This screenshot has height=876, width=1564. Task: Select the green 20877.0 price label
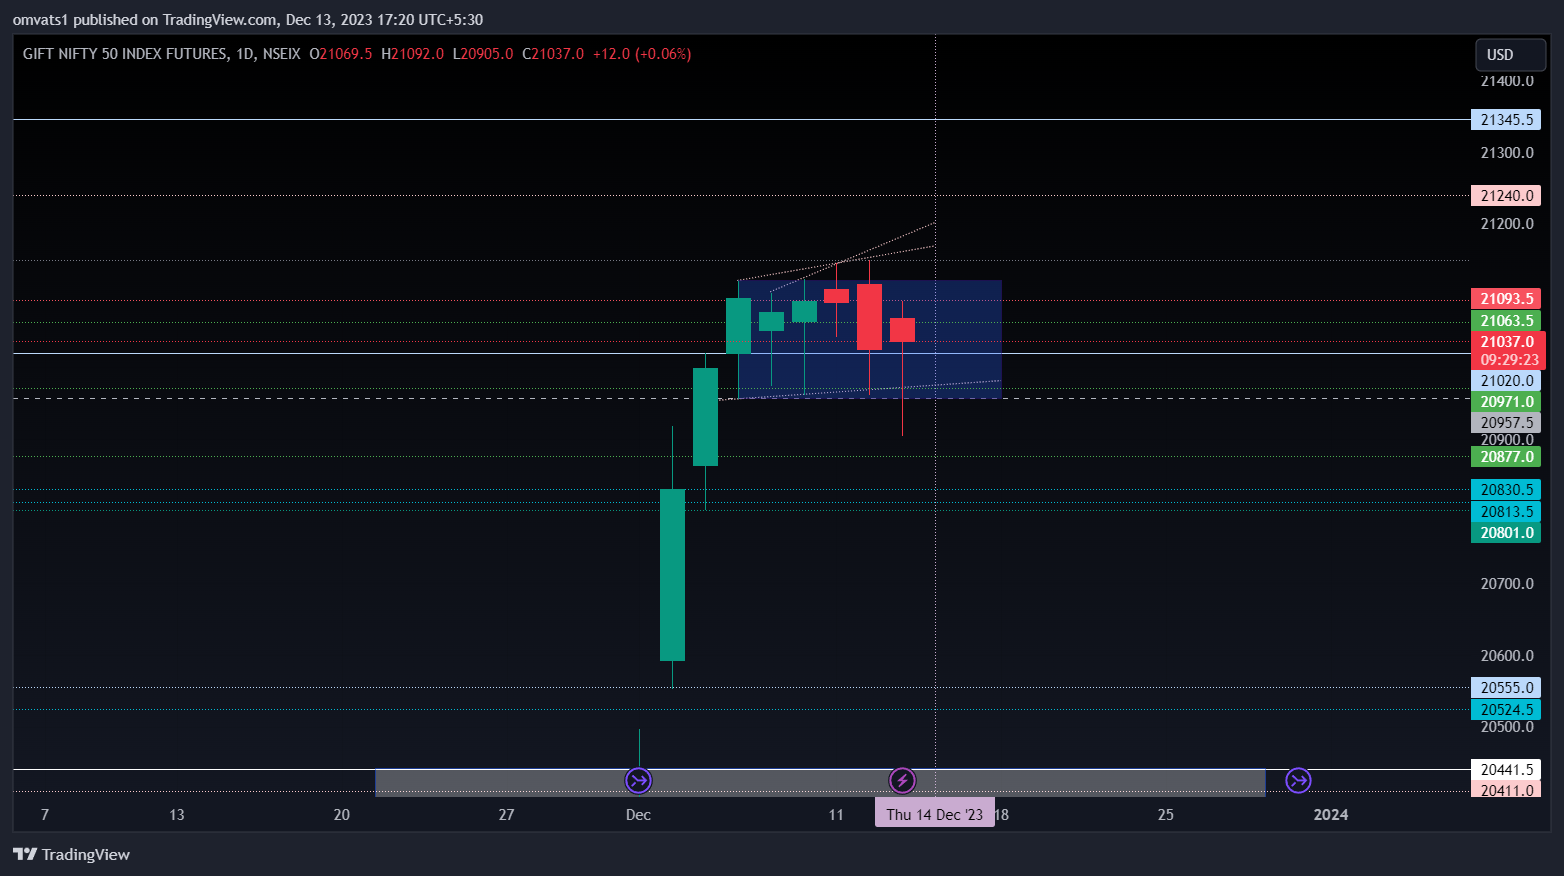pyautogui.click(x=1506, y=457)
